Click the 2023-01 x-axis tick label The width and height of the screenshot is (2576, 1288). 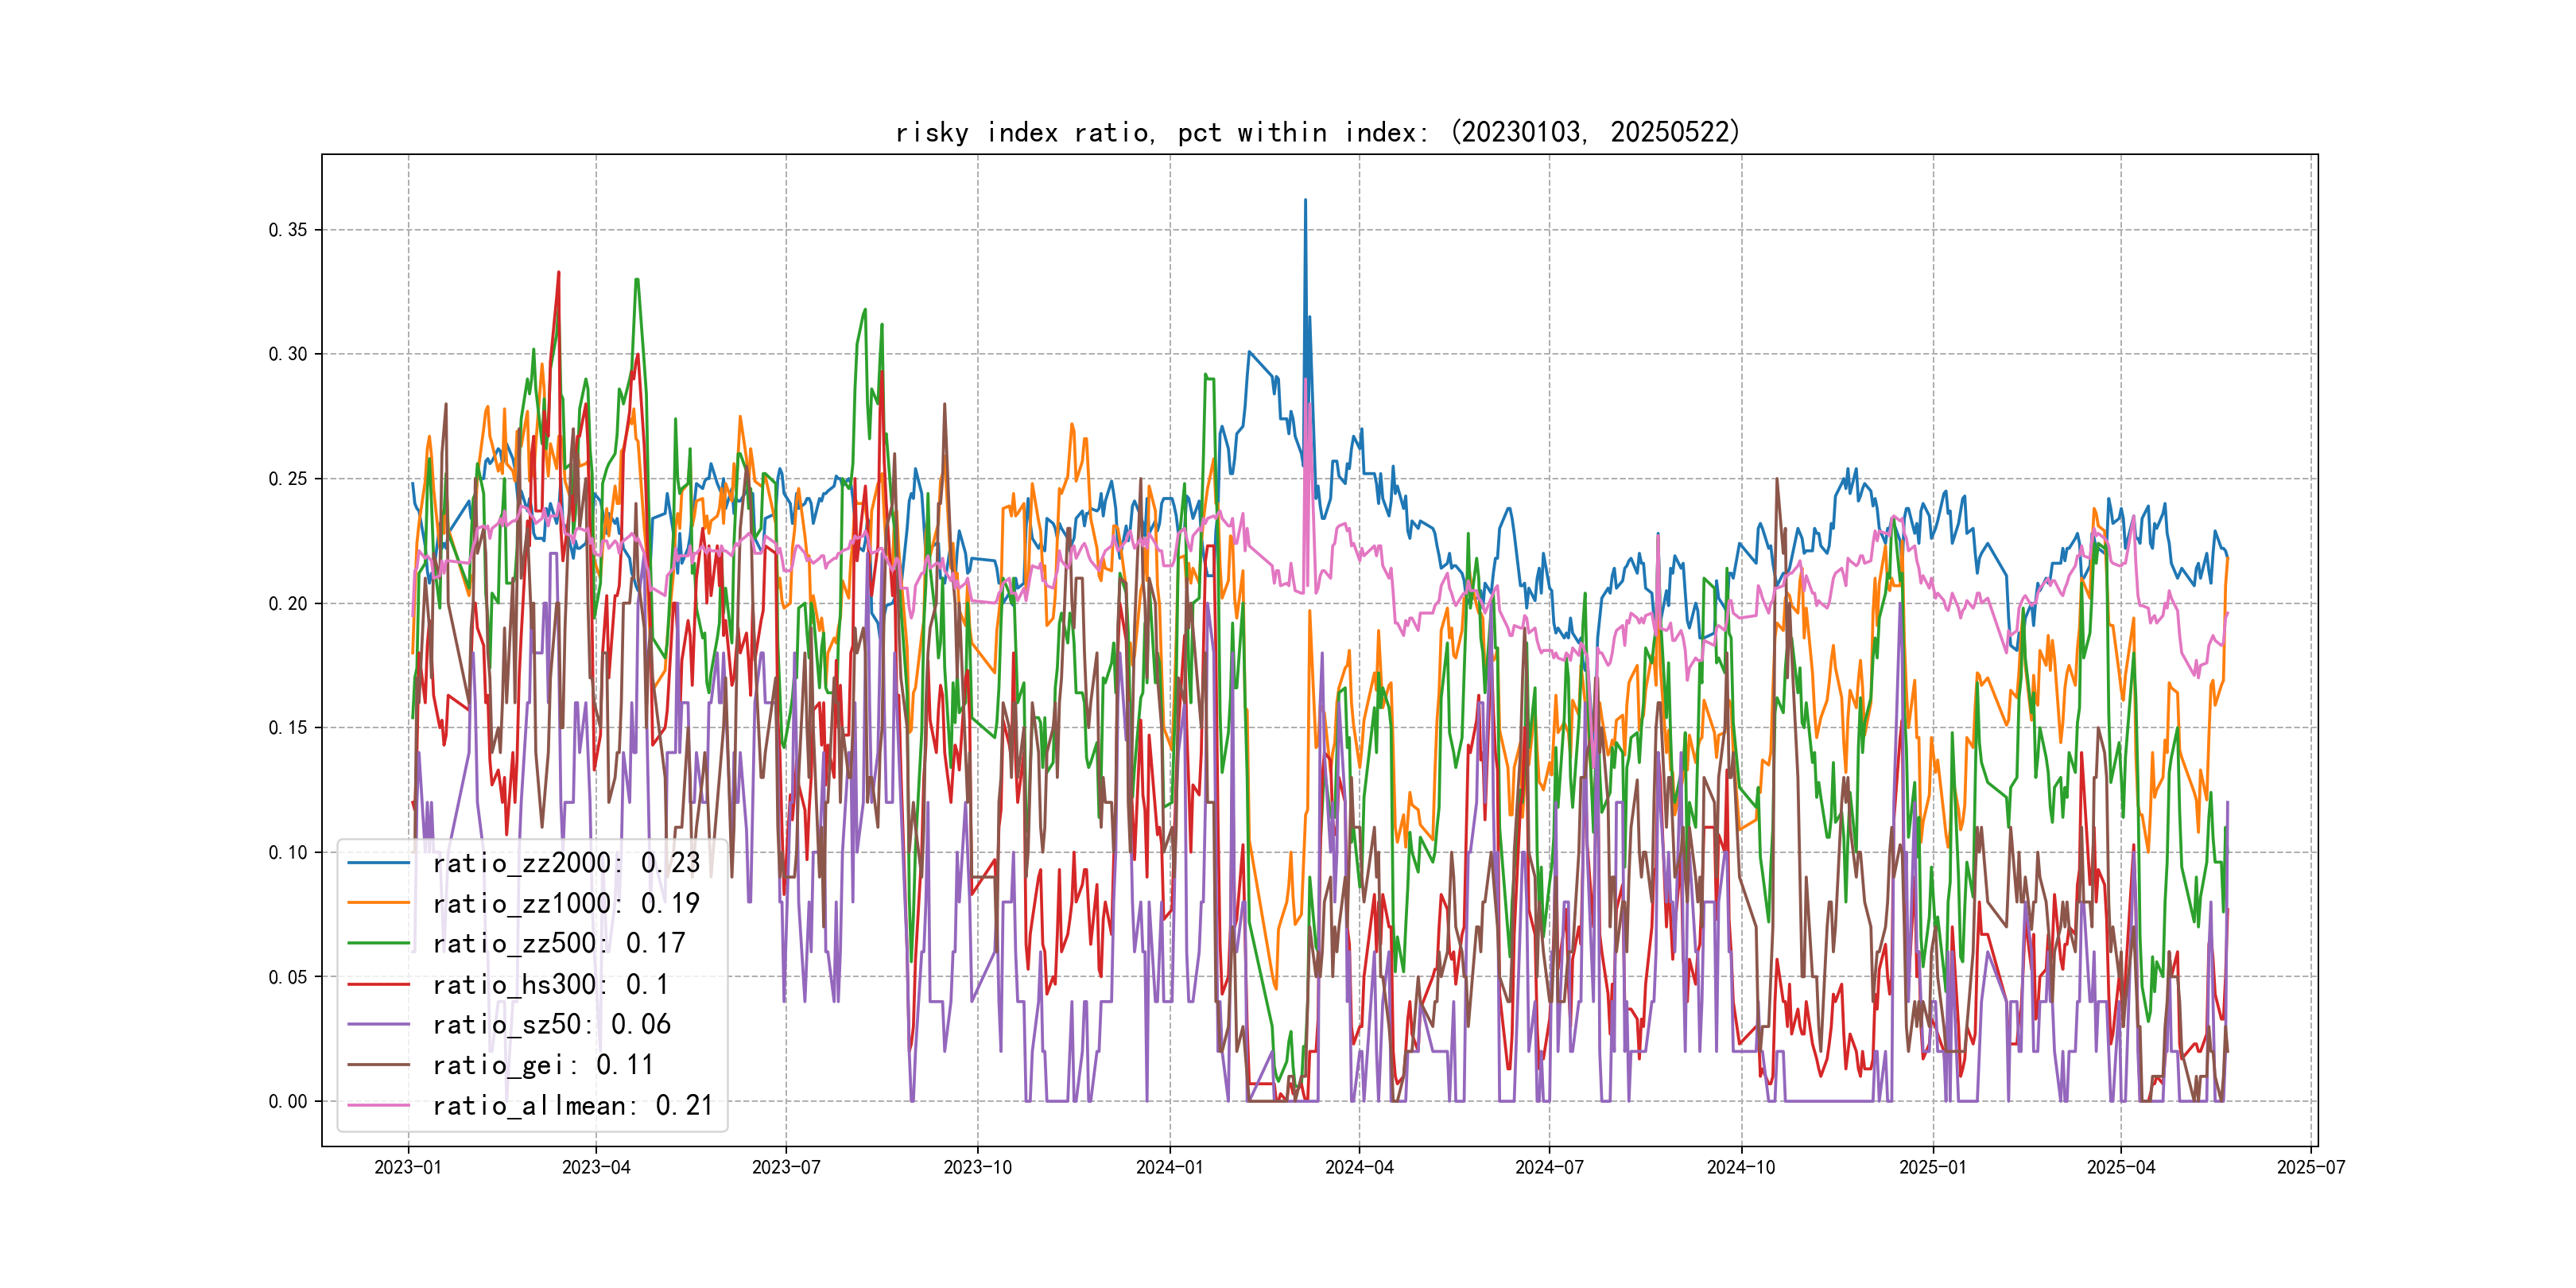(x=408, y=1168)
